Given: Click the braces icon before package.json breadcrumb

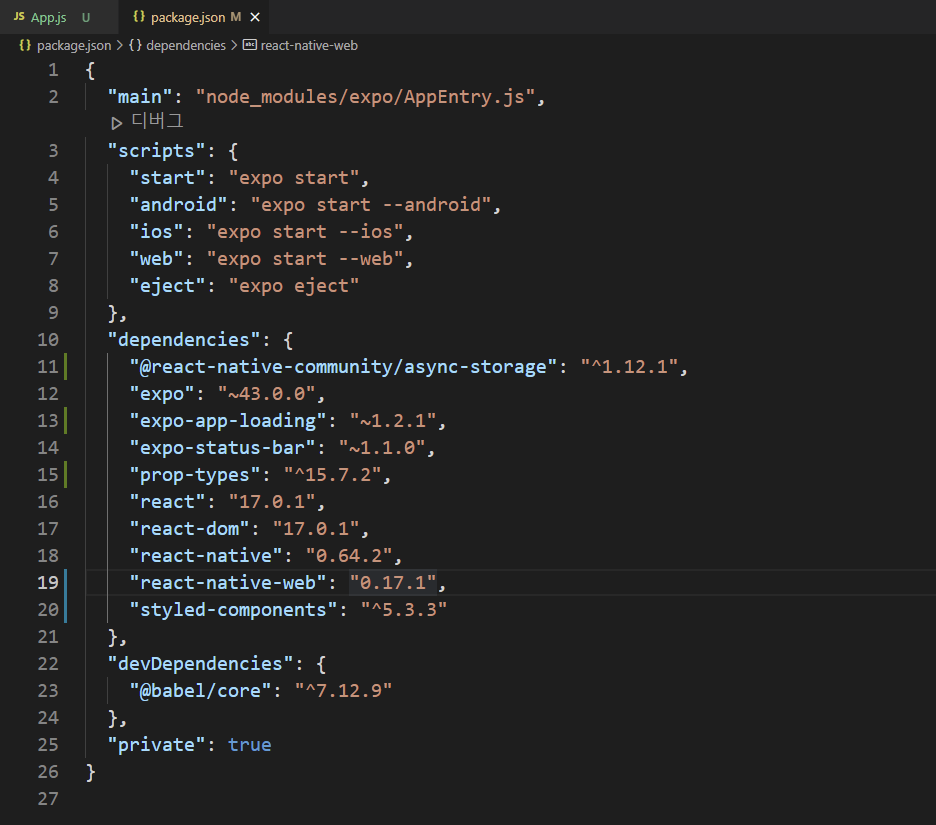Looking at the screenshot, I should click(25, 45).
